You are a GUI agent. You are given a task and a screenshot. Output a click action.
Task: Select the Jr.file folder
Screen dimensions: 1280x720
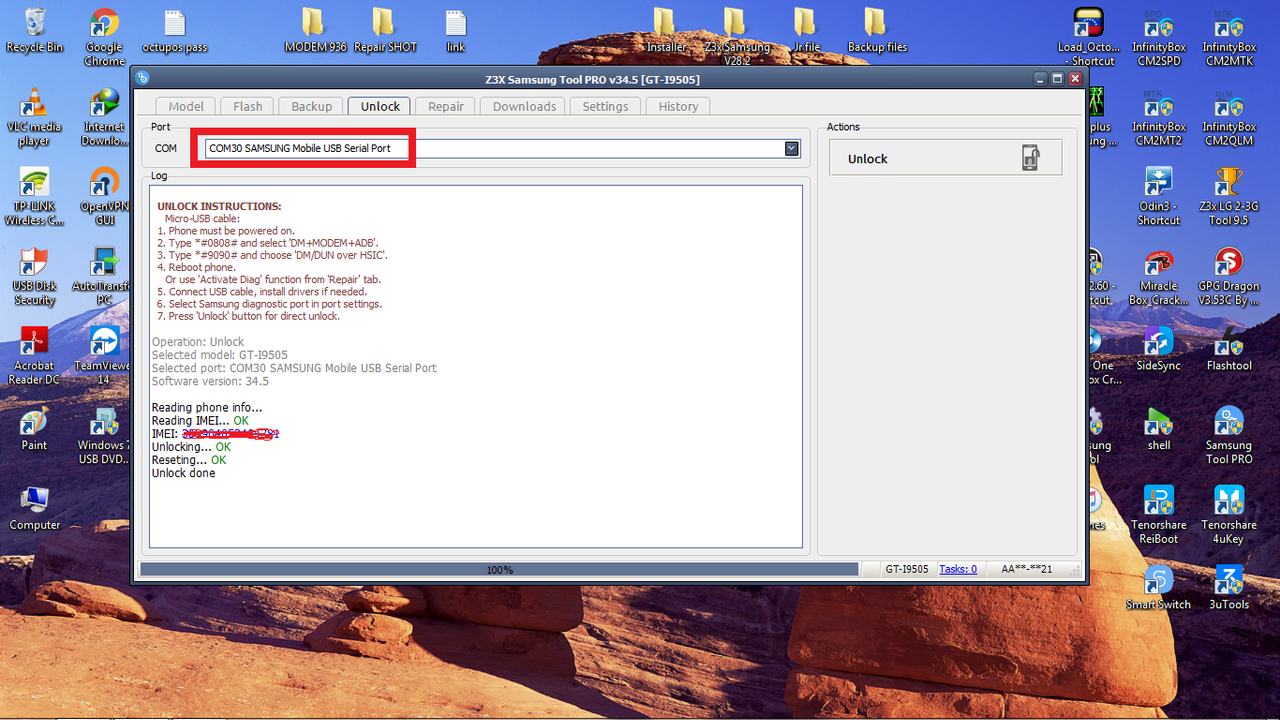[806, 30]
